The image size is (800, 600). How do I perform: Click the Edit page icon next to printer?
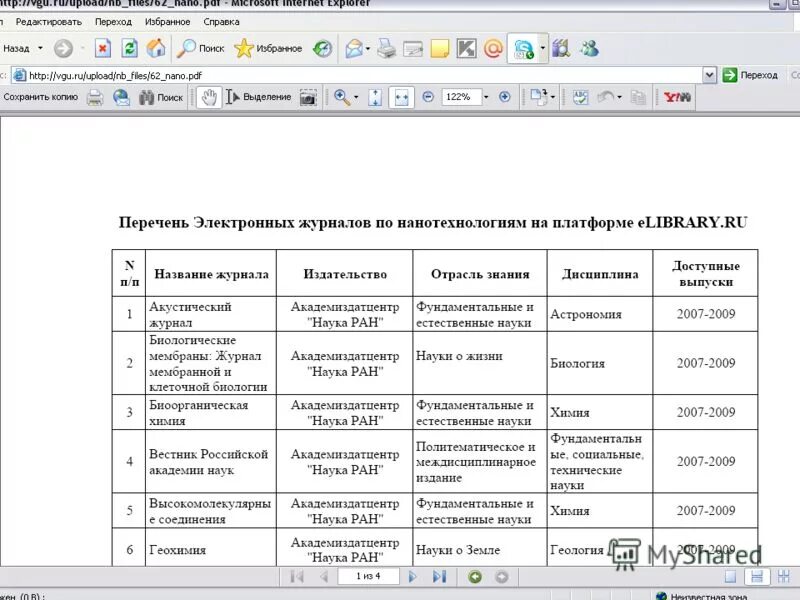(x=413, y=48)
